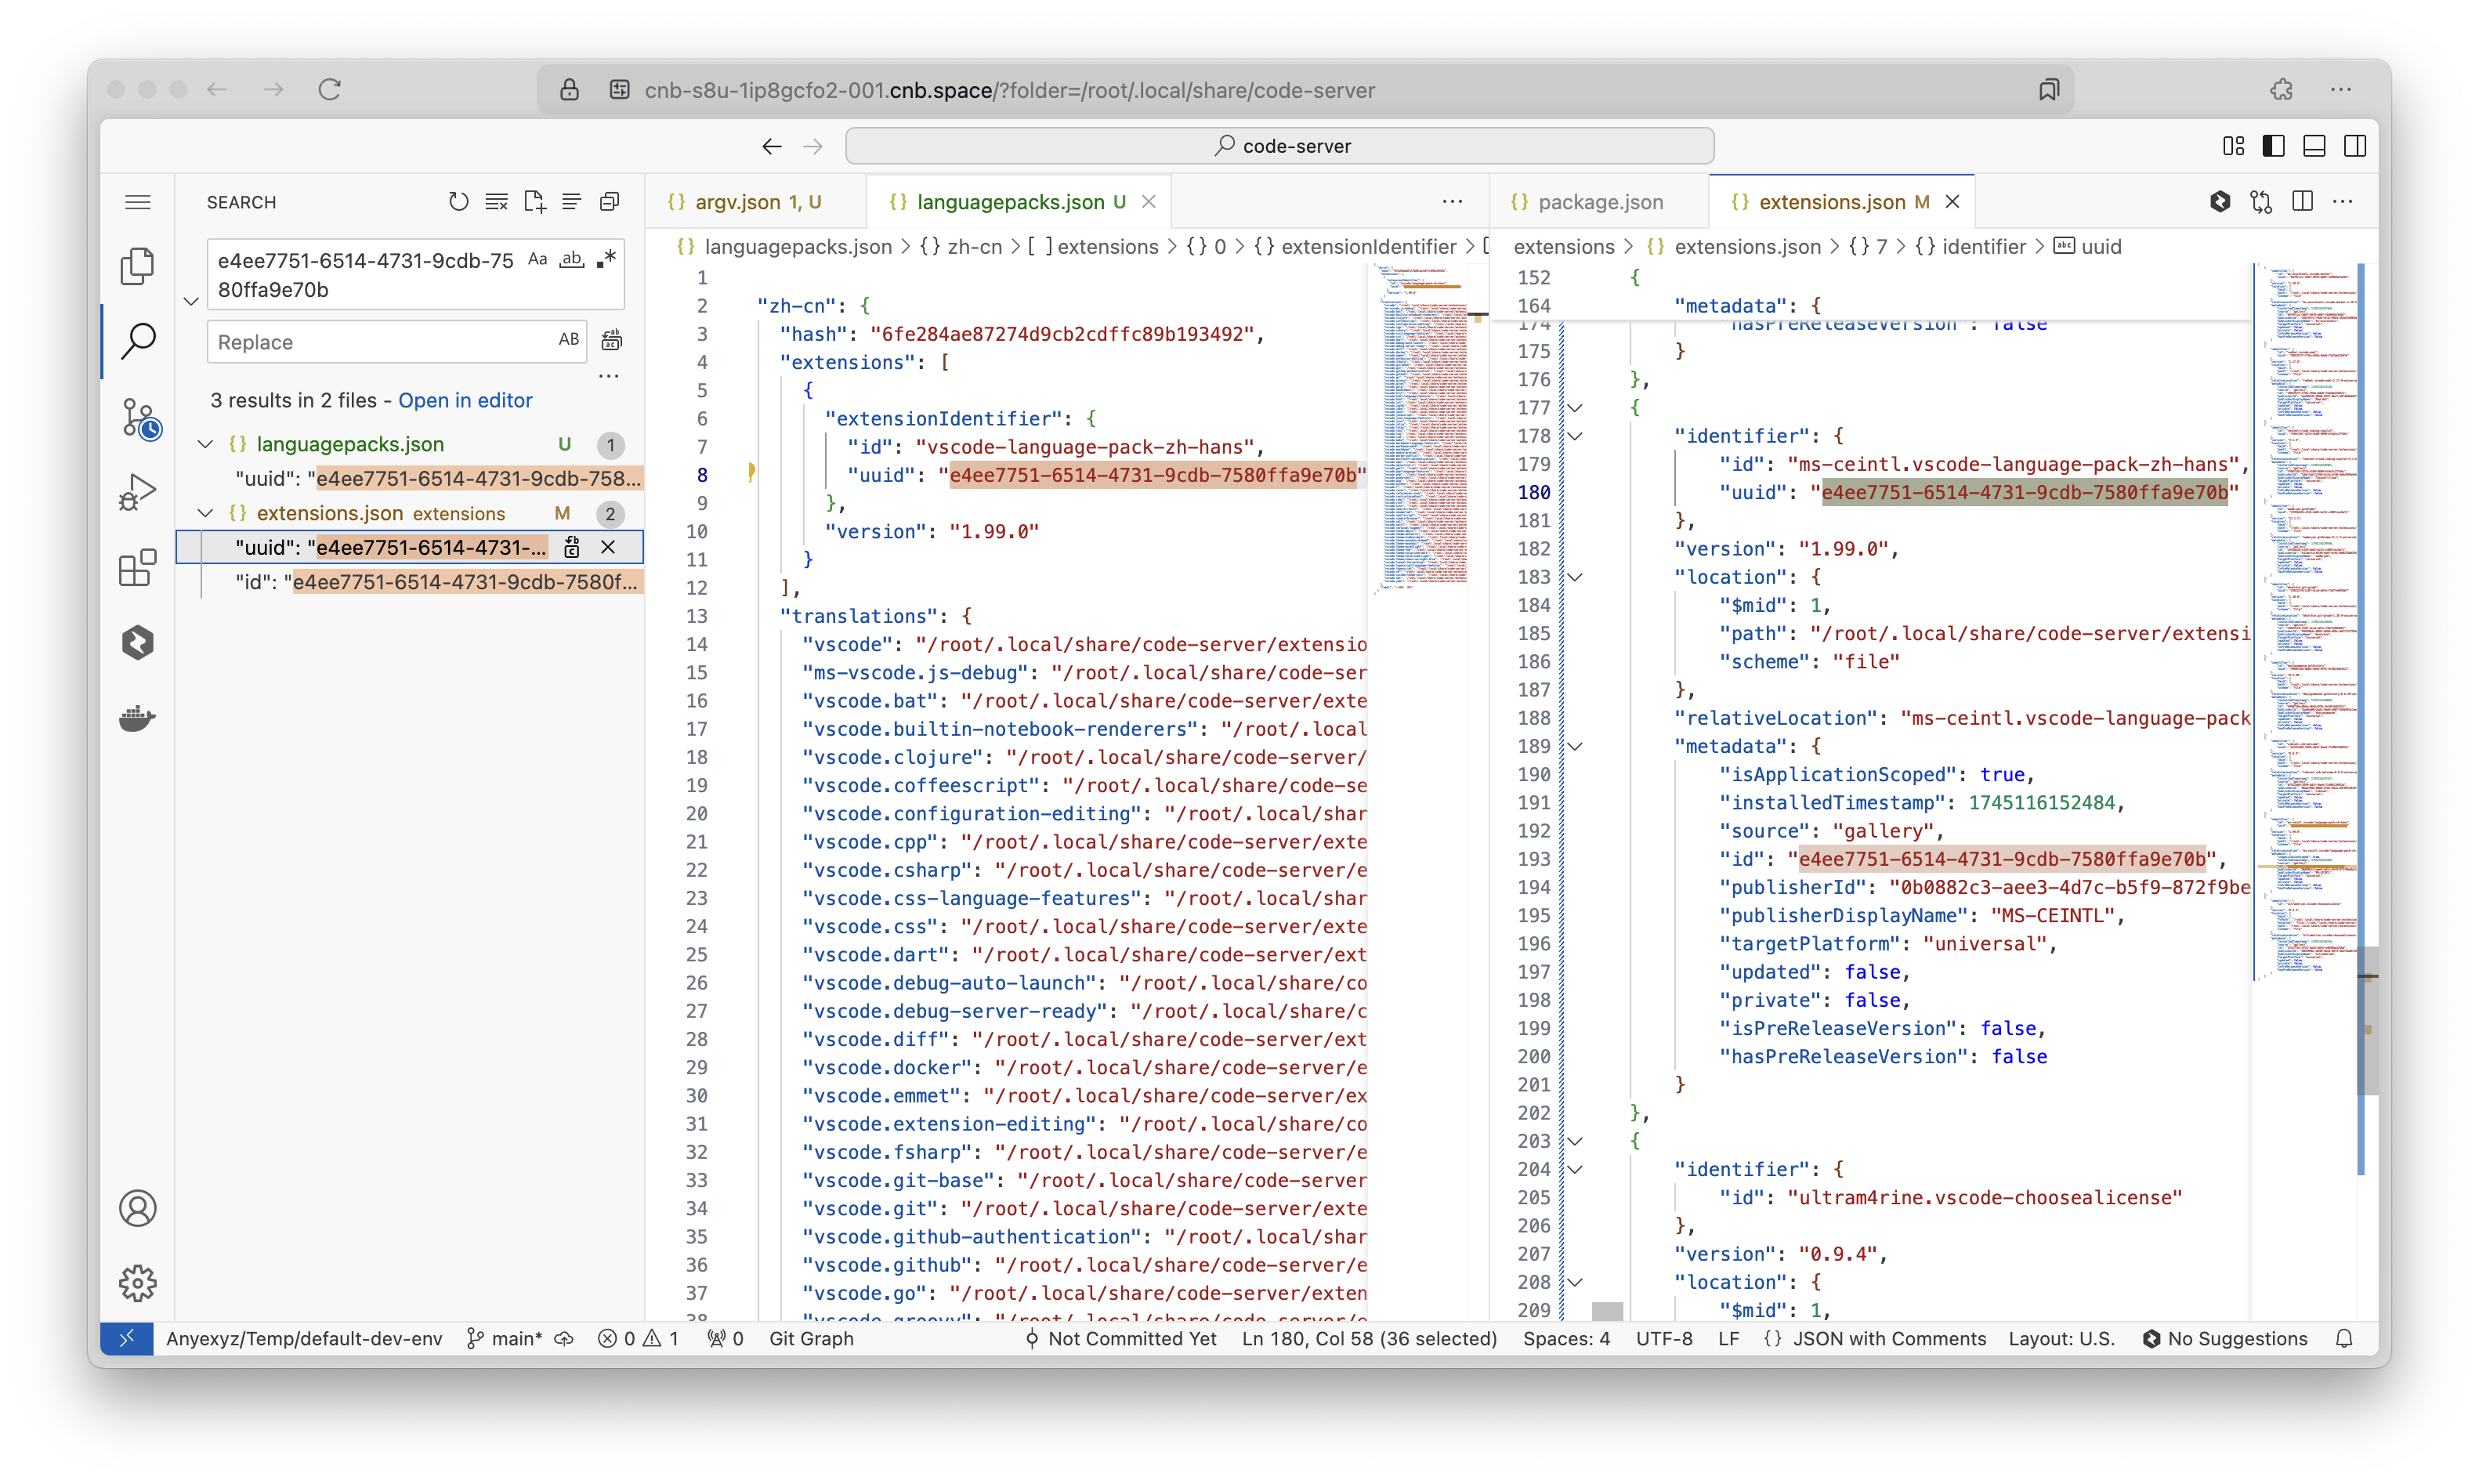Open new search editor
The image size is (2479, 1484).
(x=534, y=202)
